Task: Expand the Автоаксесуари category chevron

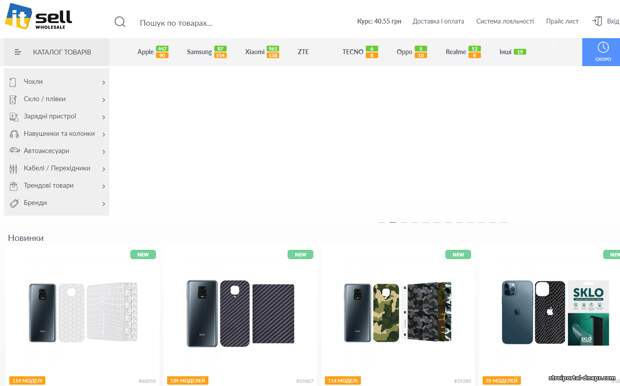Action: [103, 151]
